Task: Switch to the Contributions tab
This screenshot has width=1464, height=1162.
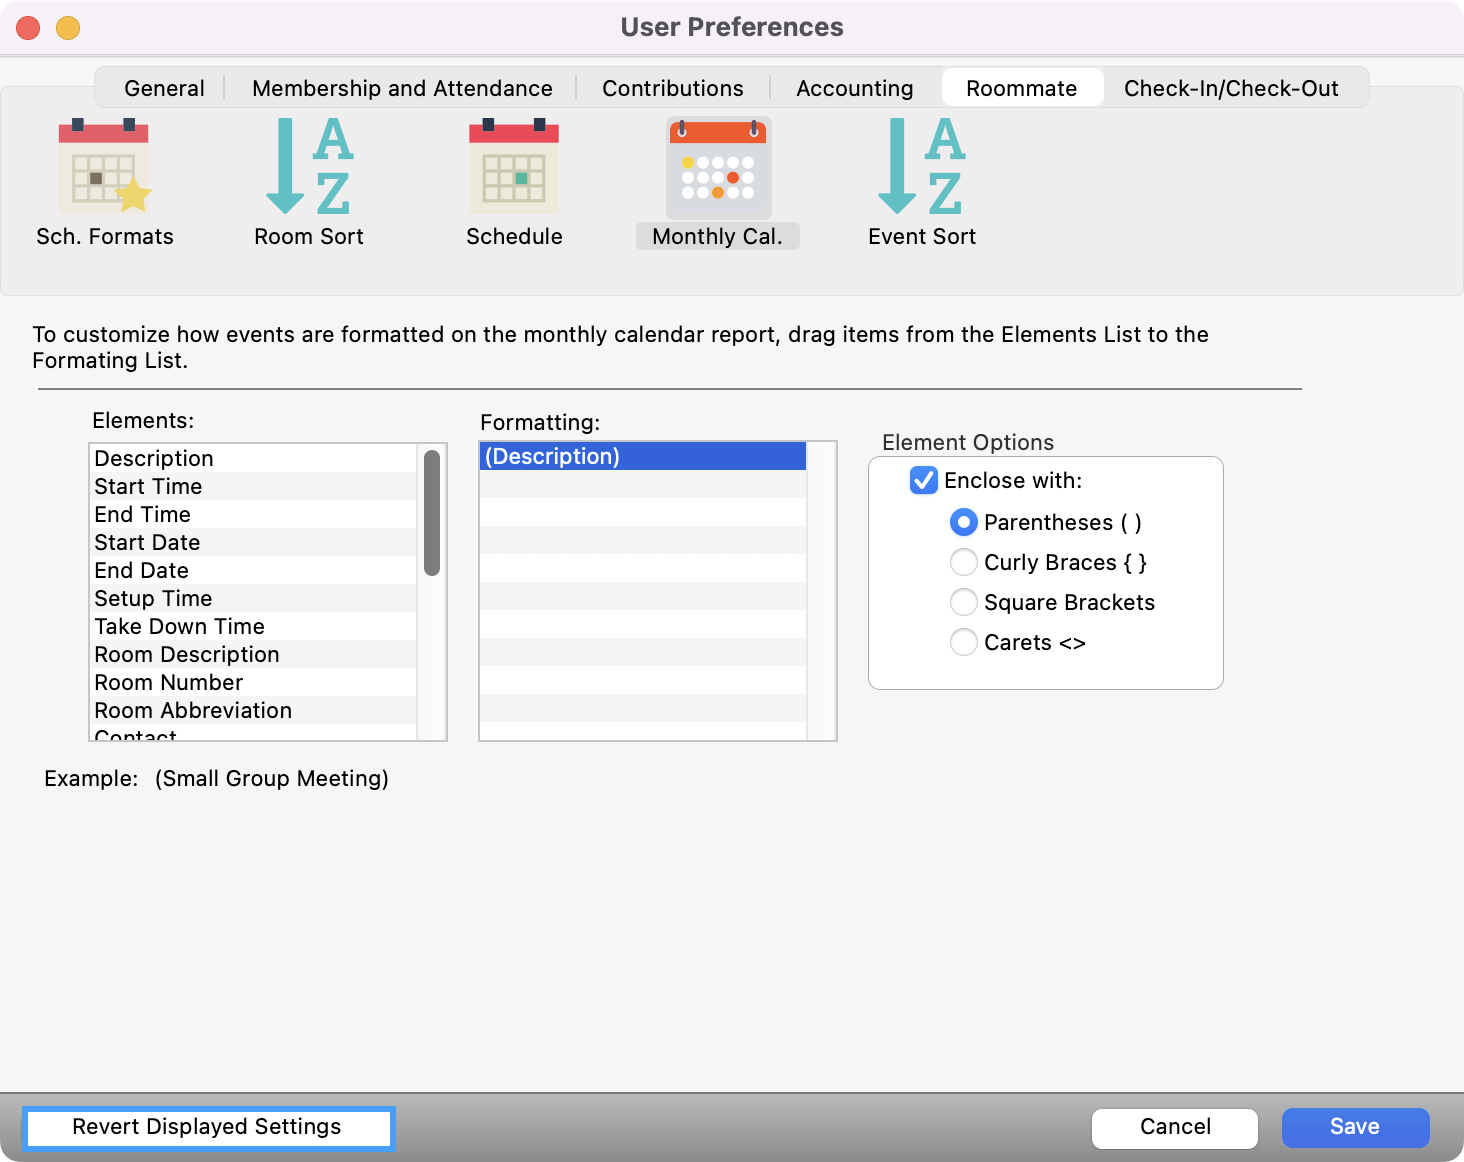Action: (672, 88)
